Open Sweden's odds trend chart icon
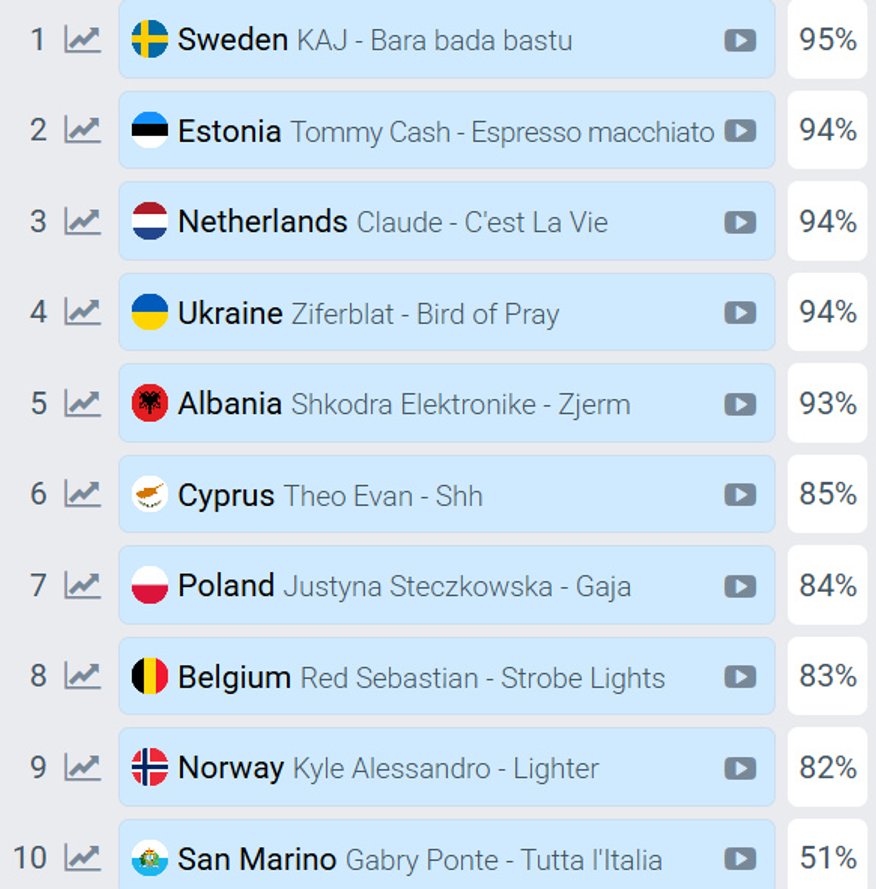This screenshot has width=876, height=889. point(82,40)
